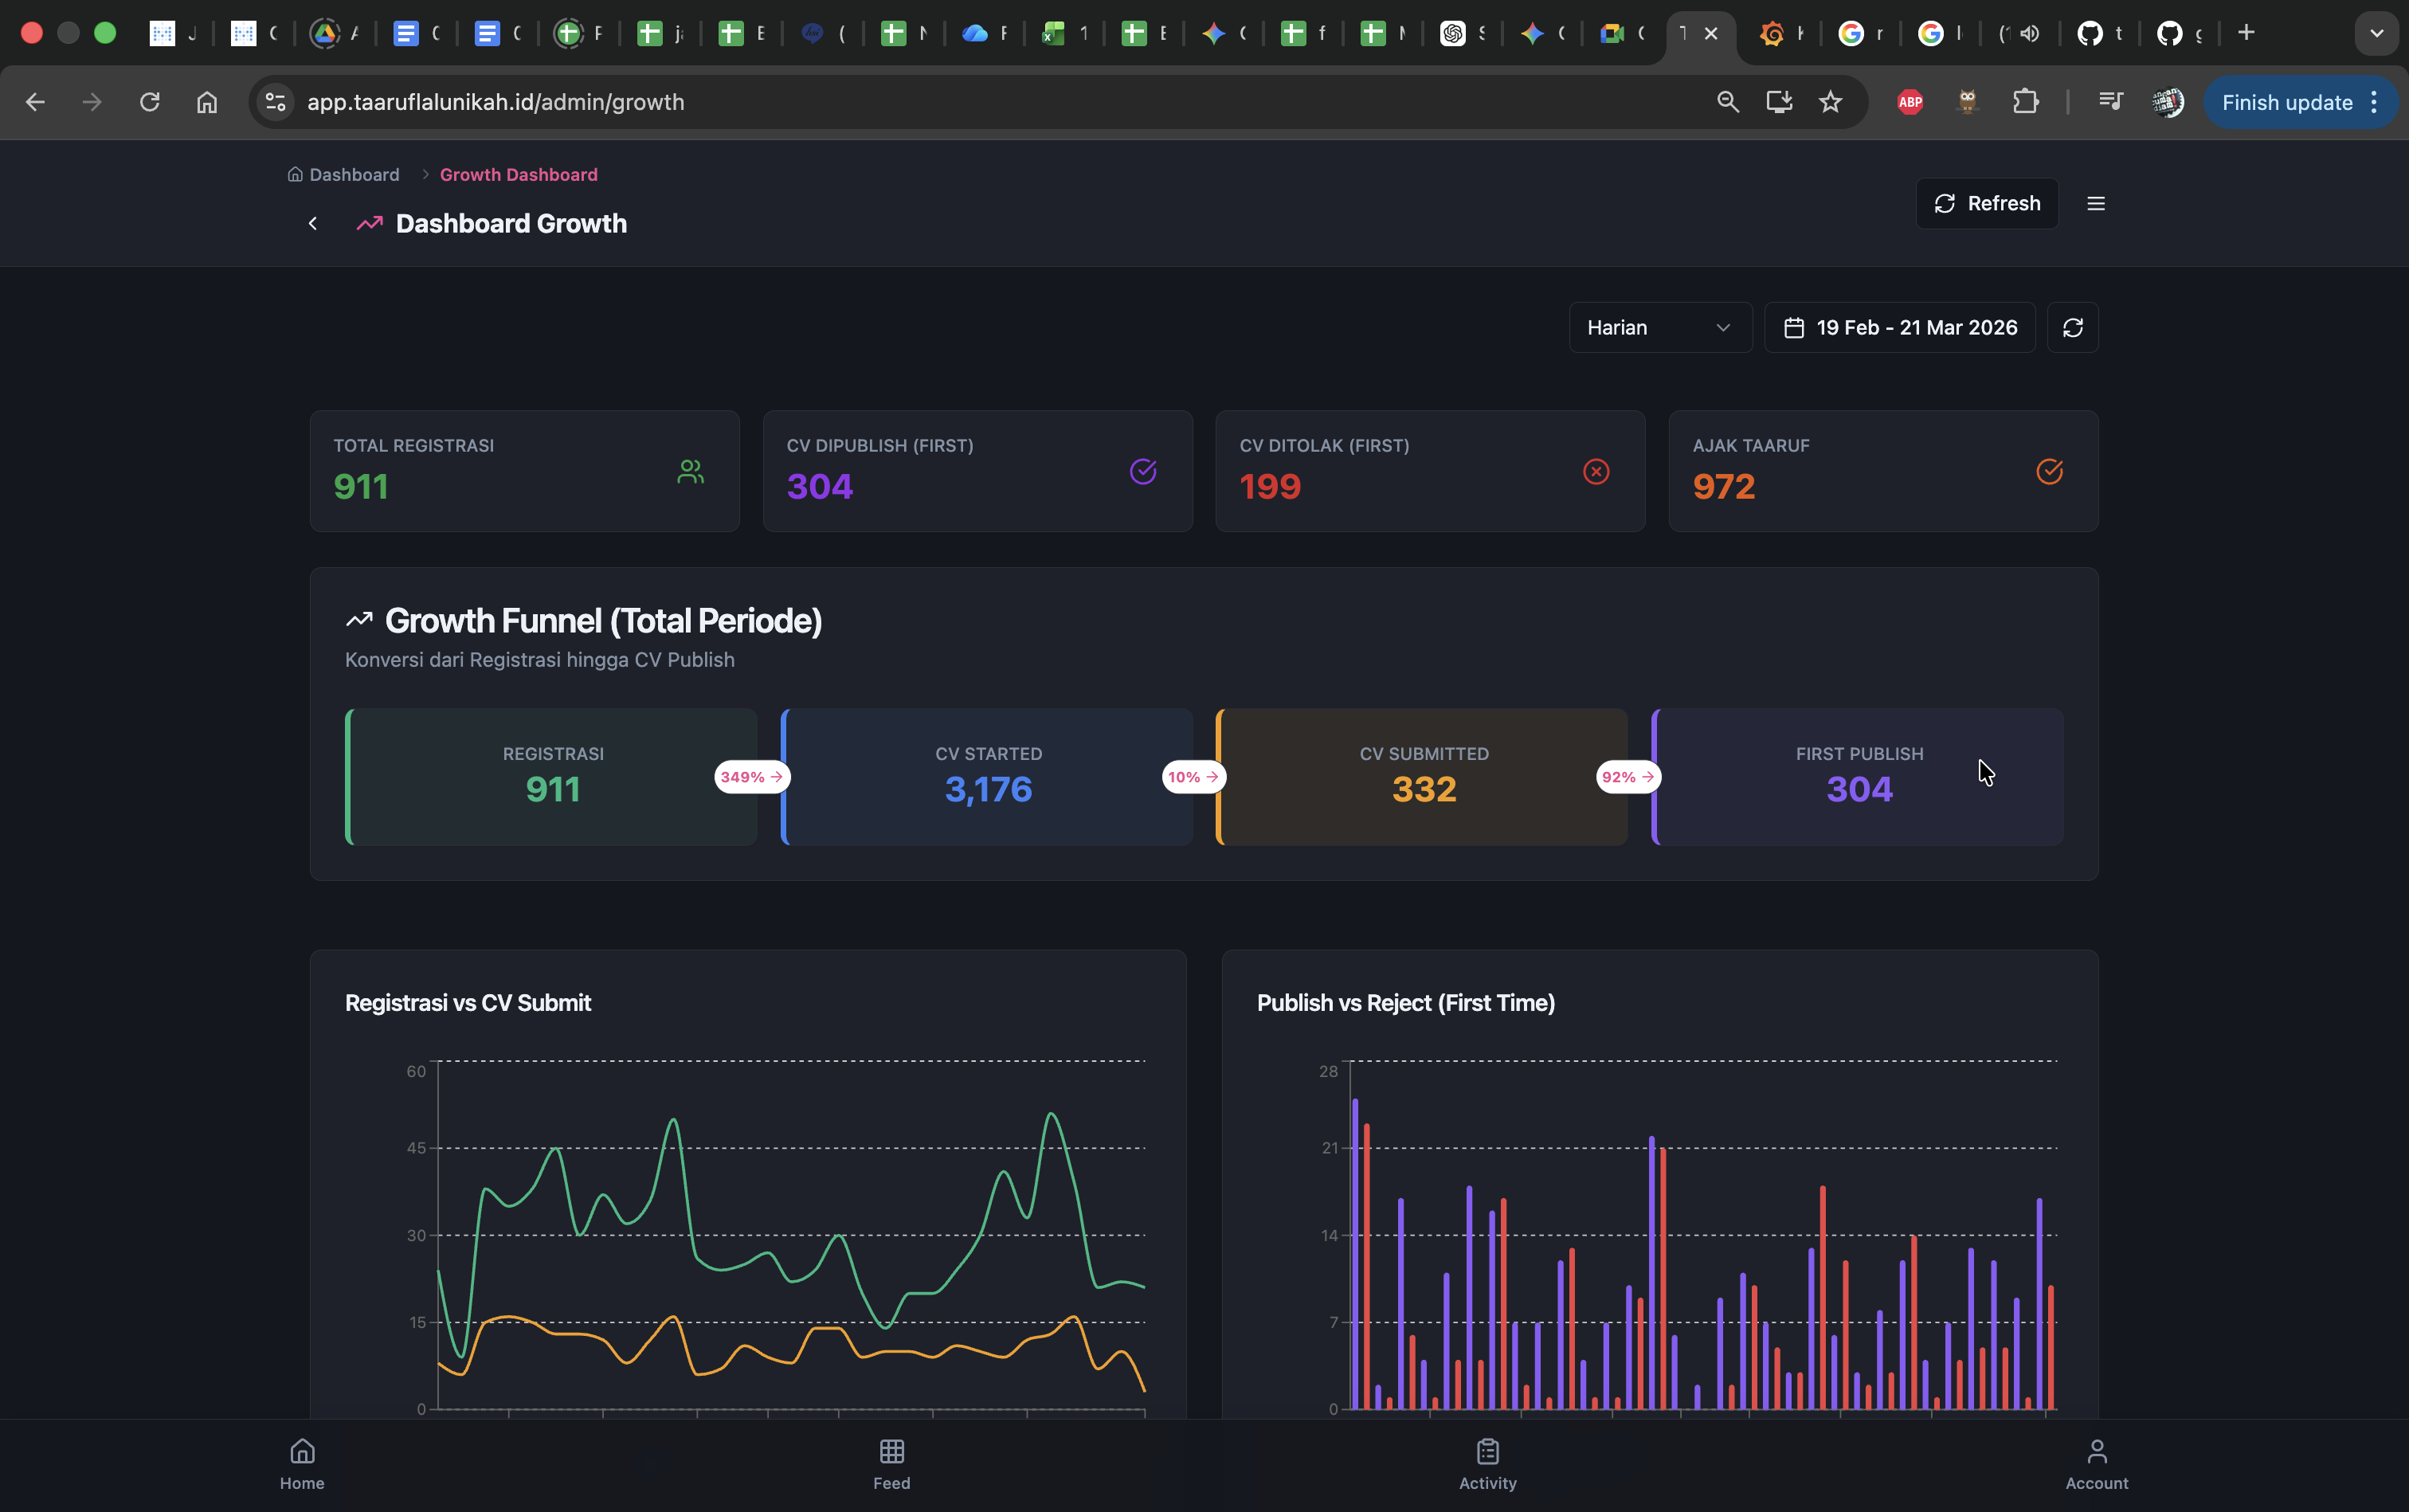Toggle the search zoom icon in address bar

click(1727, 101)
